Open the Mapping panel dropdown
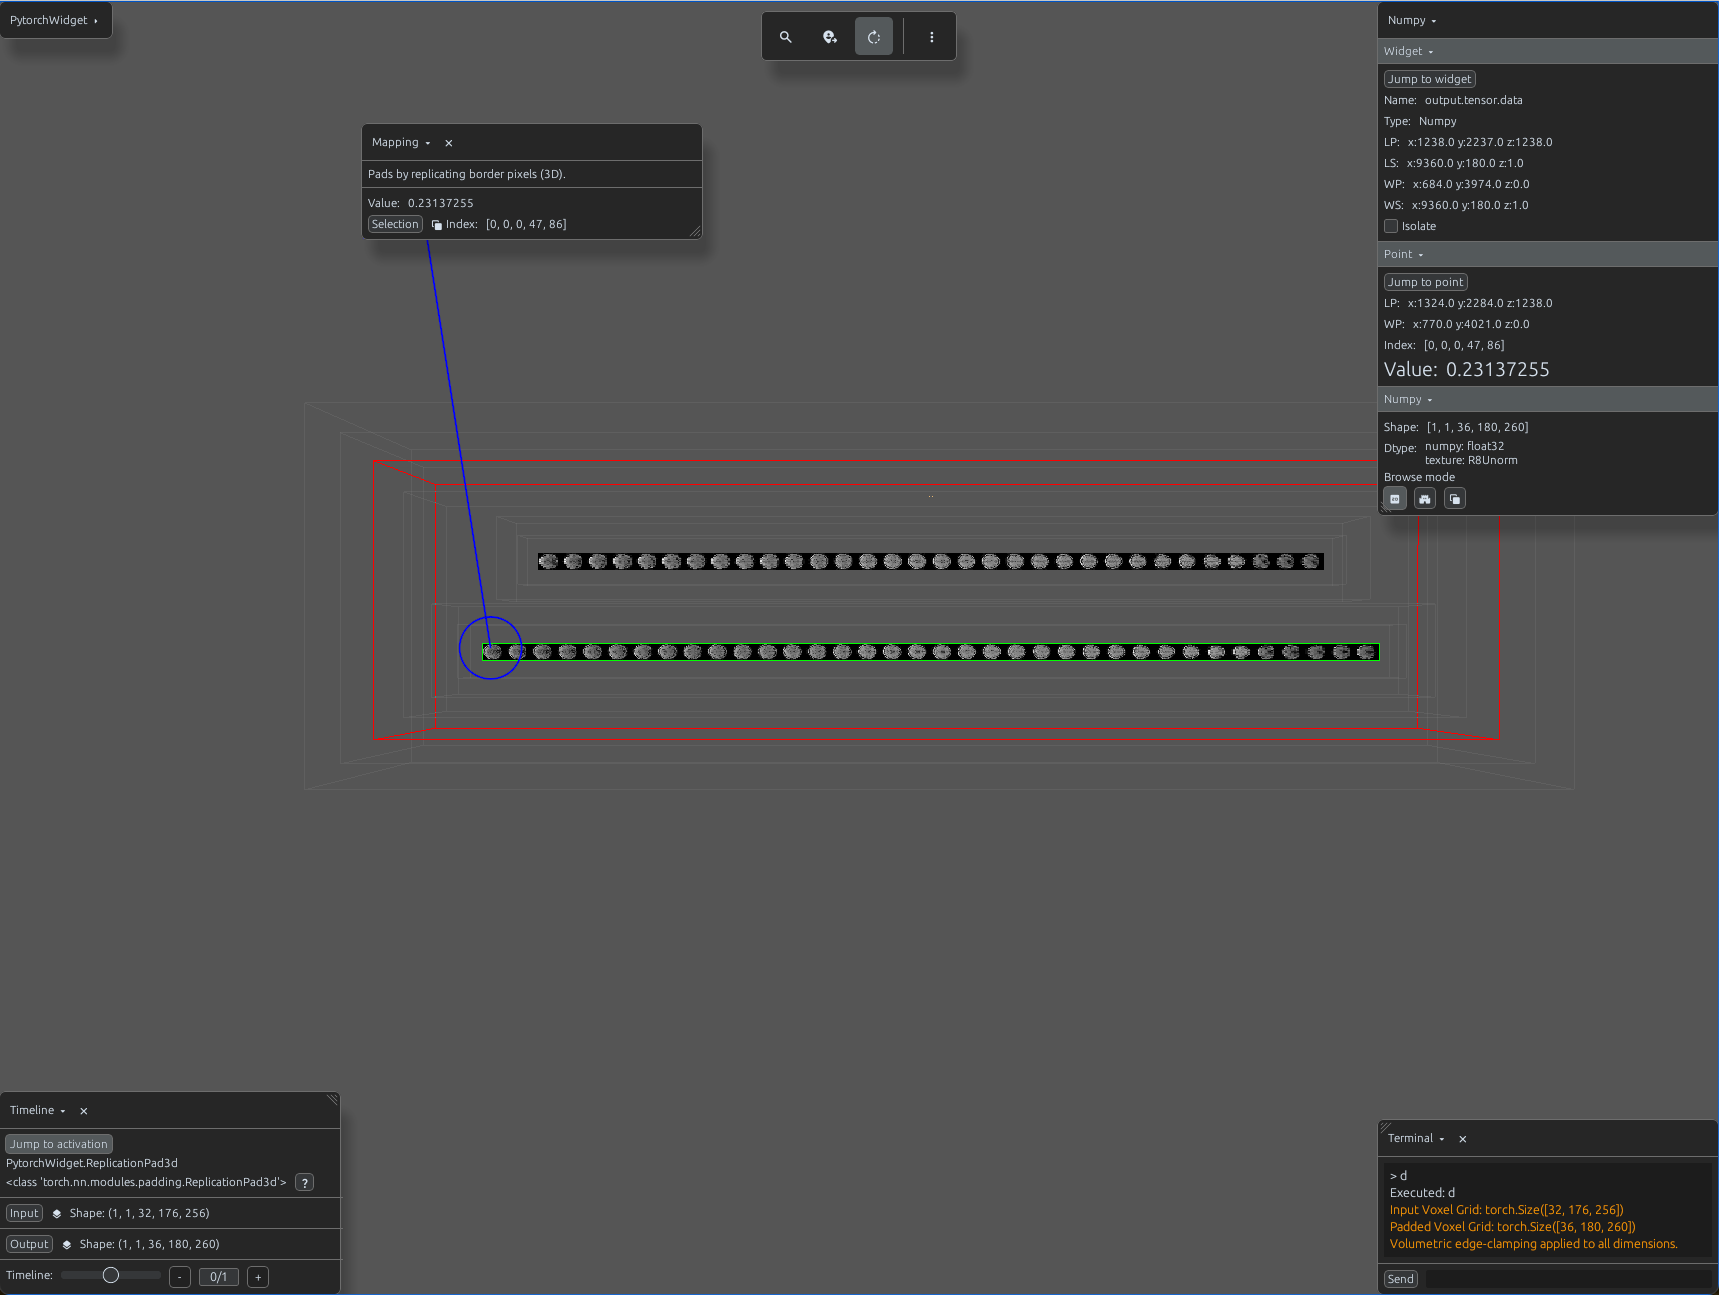Image resolution: width=1719 pixels, height=1295 pixels. [401, 143]
